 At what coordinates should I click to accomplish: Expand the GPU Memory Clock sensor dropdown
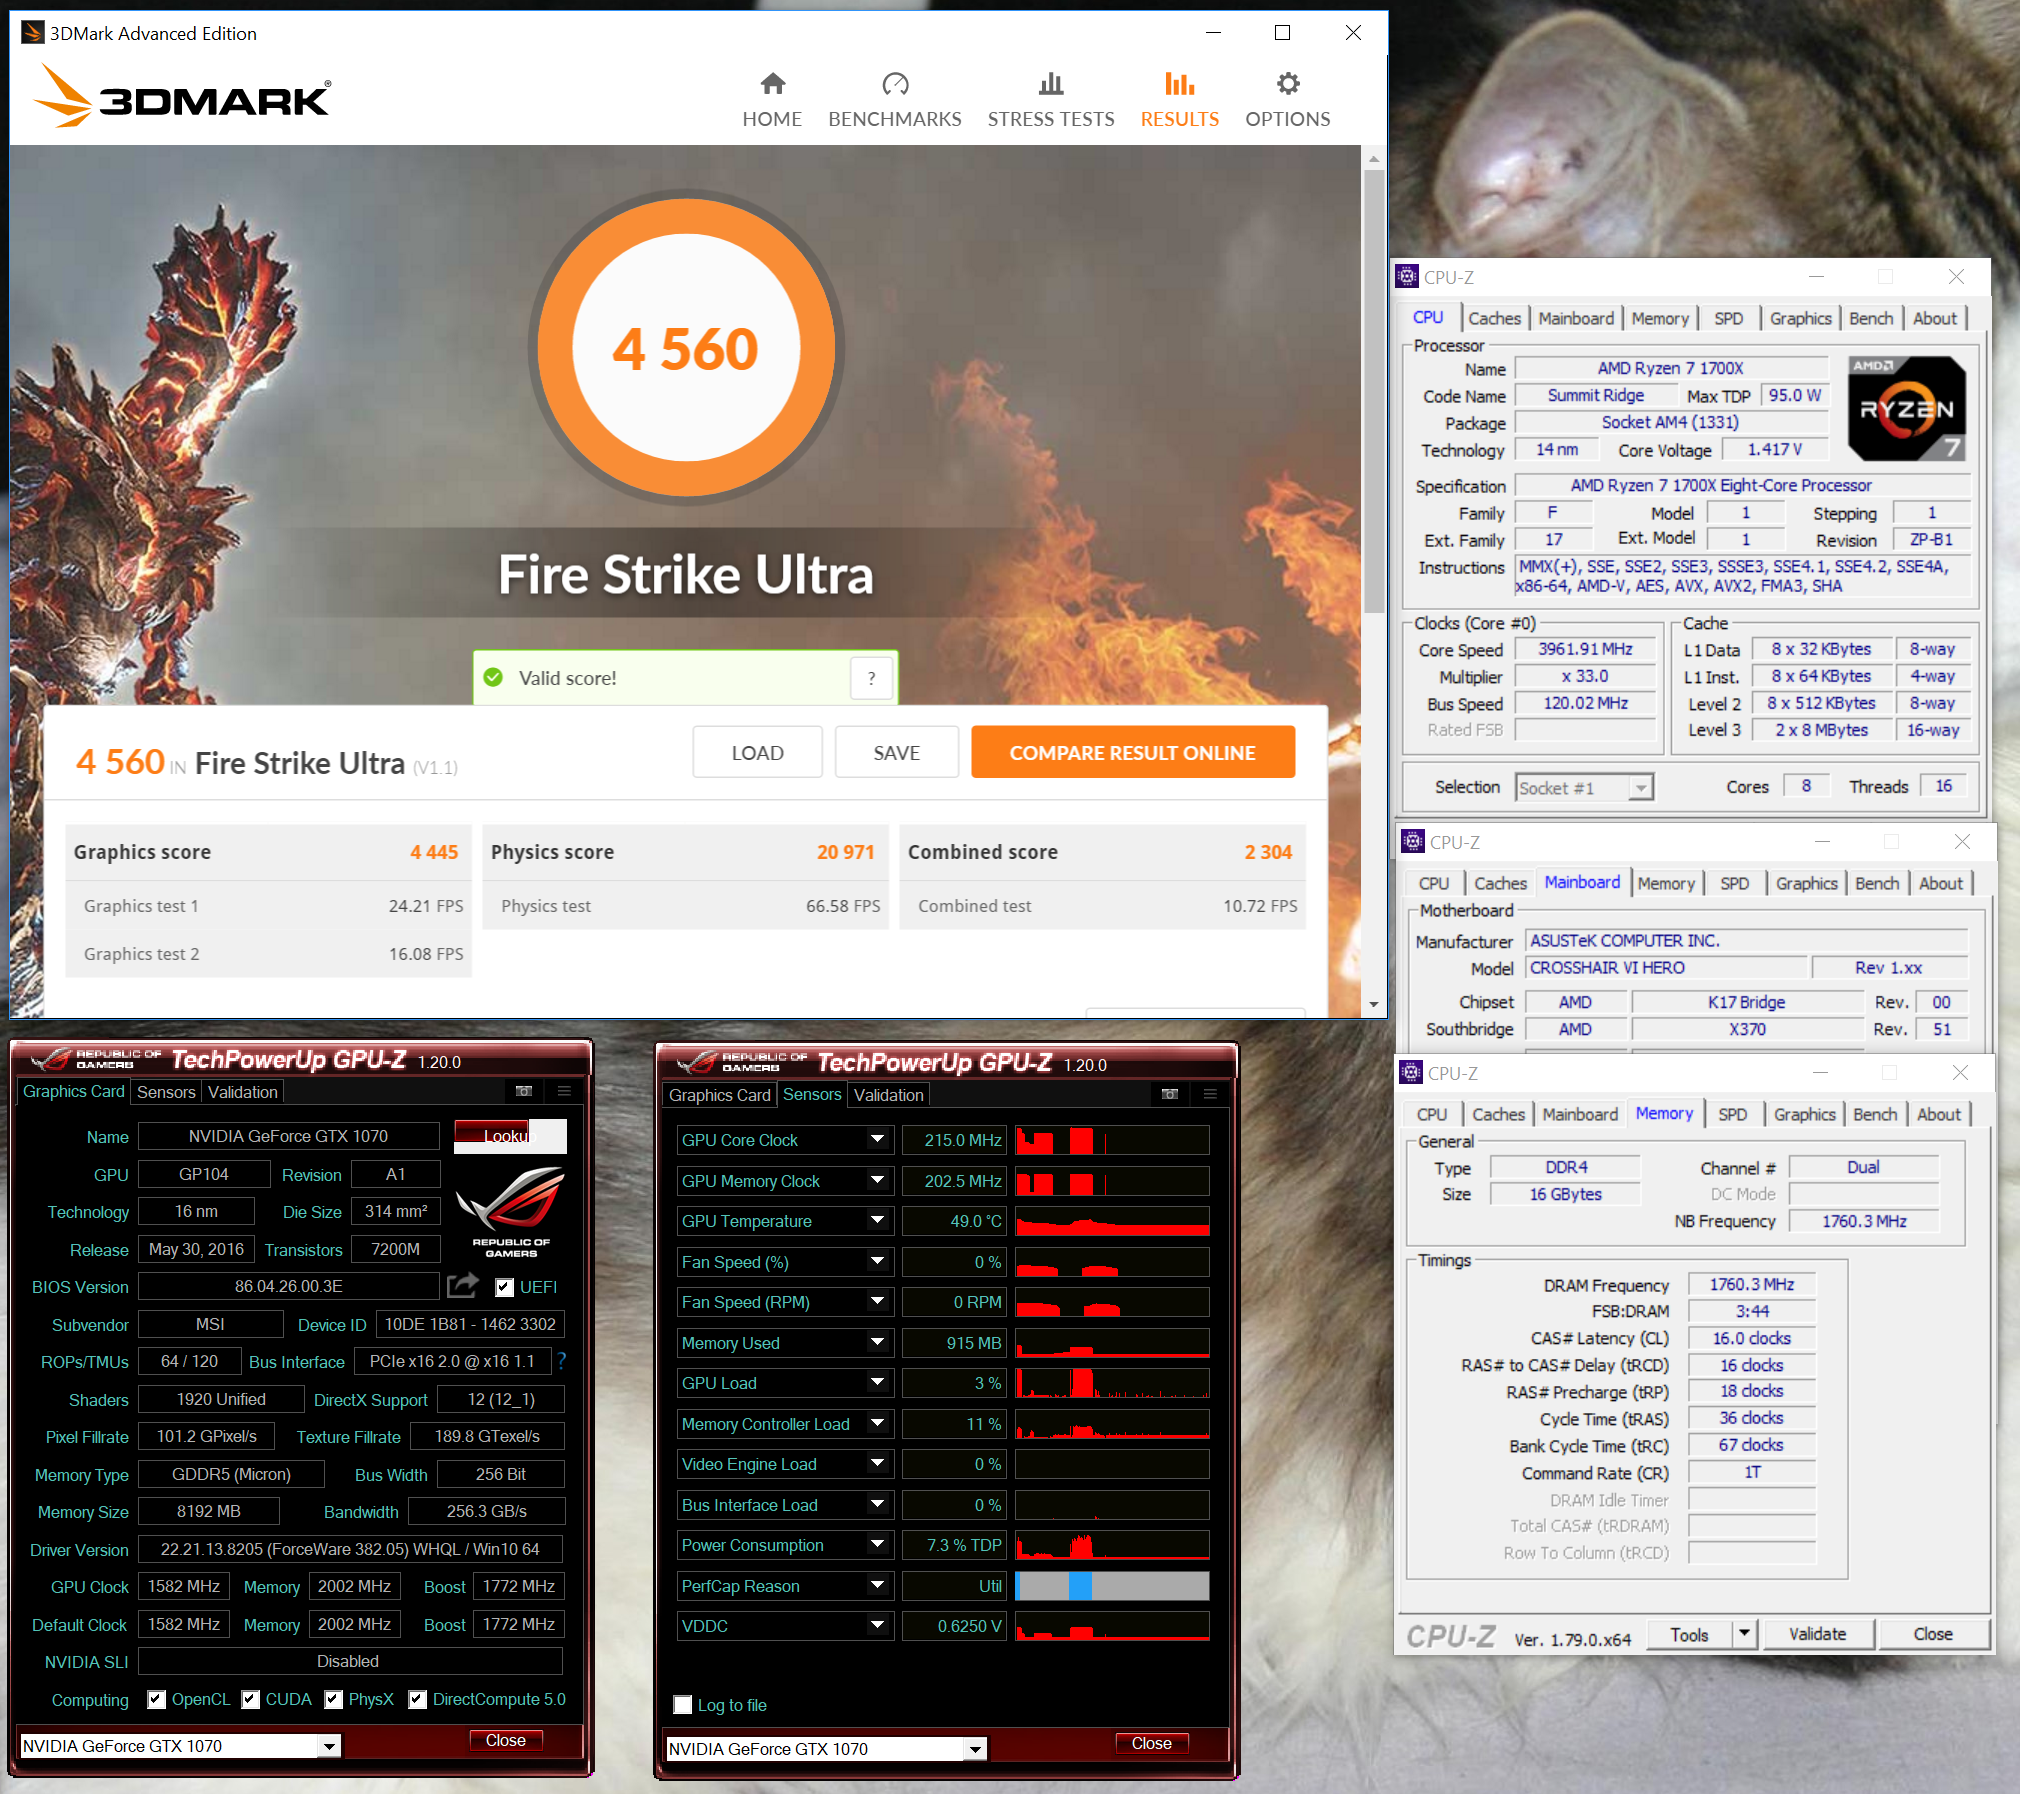pos(877,1181)
